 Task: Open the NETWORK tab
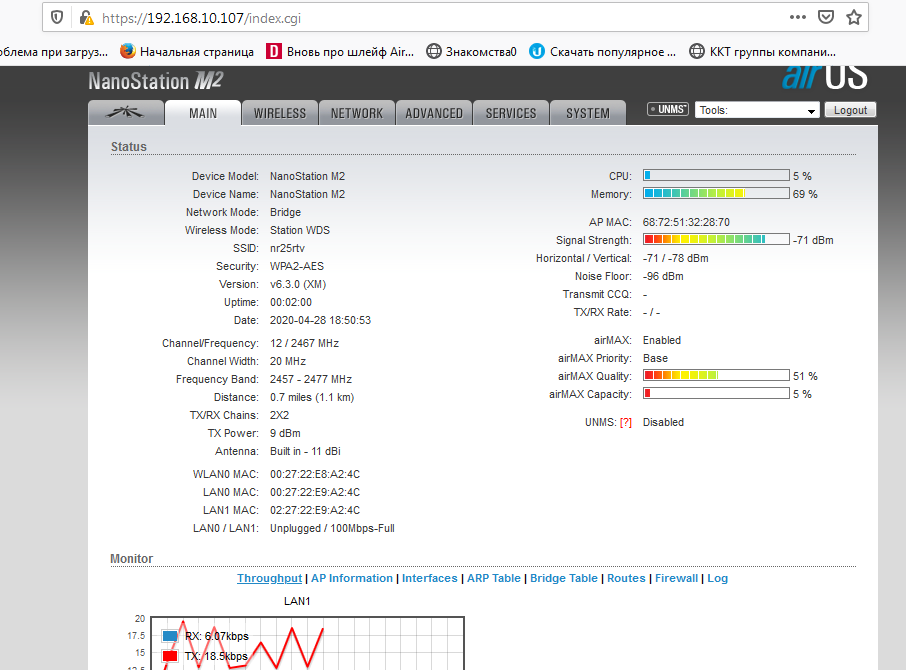tap(357, 113)
